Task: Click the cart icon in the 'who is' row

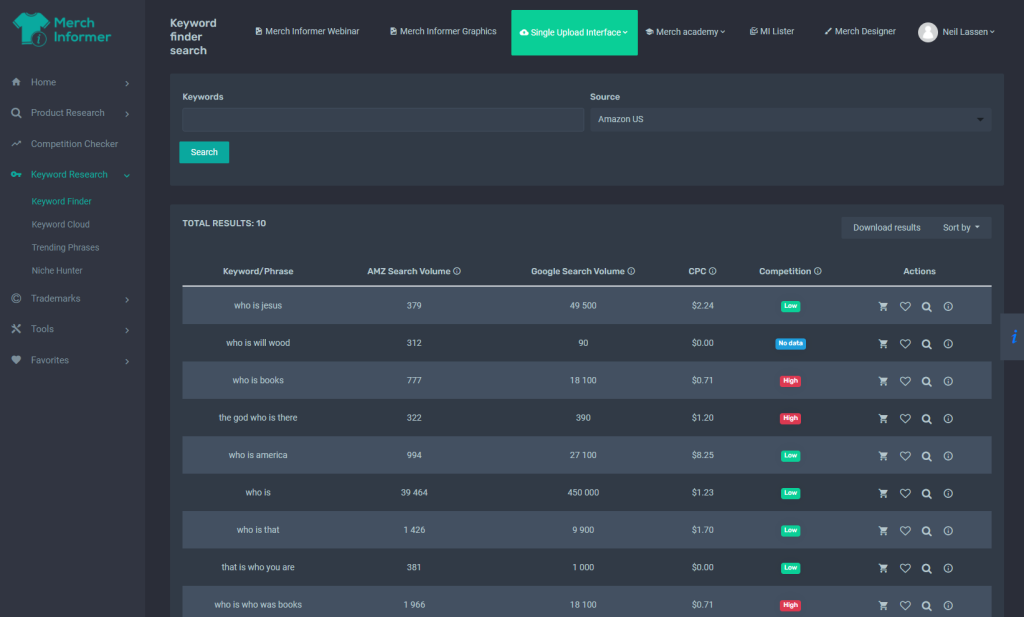Action: 883,494
